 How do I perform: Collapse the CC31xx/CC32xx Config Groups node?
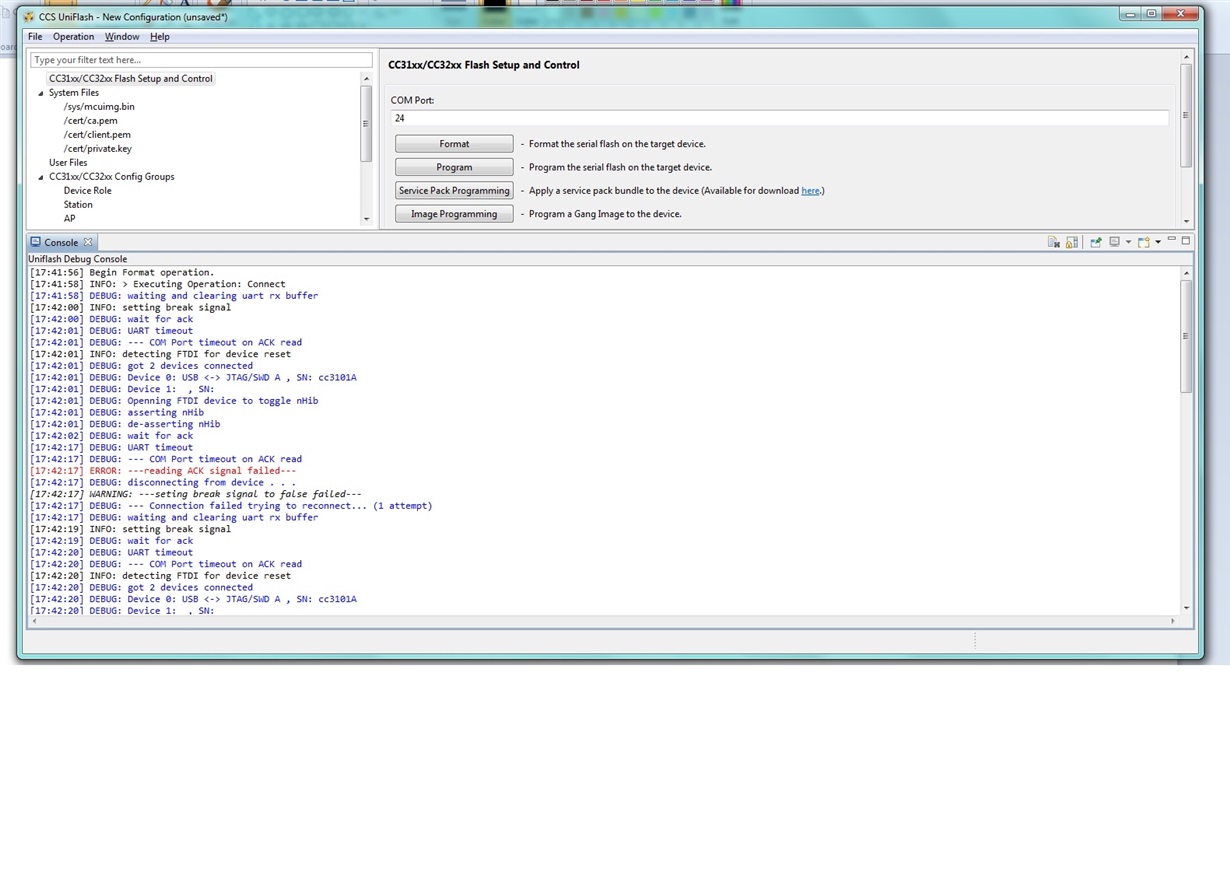[41, 177]
